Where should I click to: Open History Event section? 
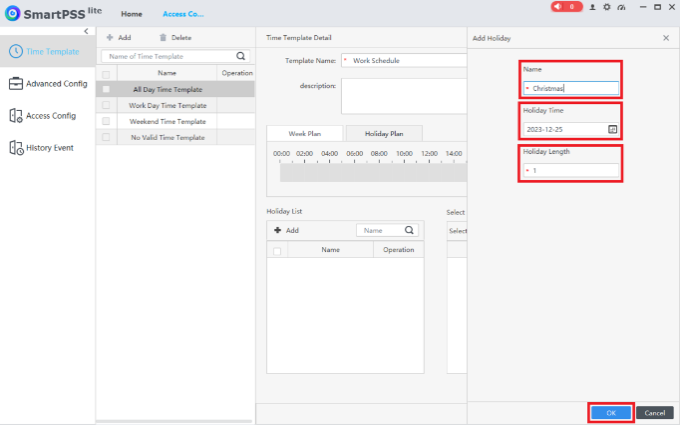[x=47, y=147]
